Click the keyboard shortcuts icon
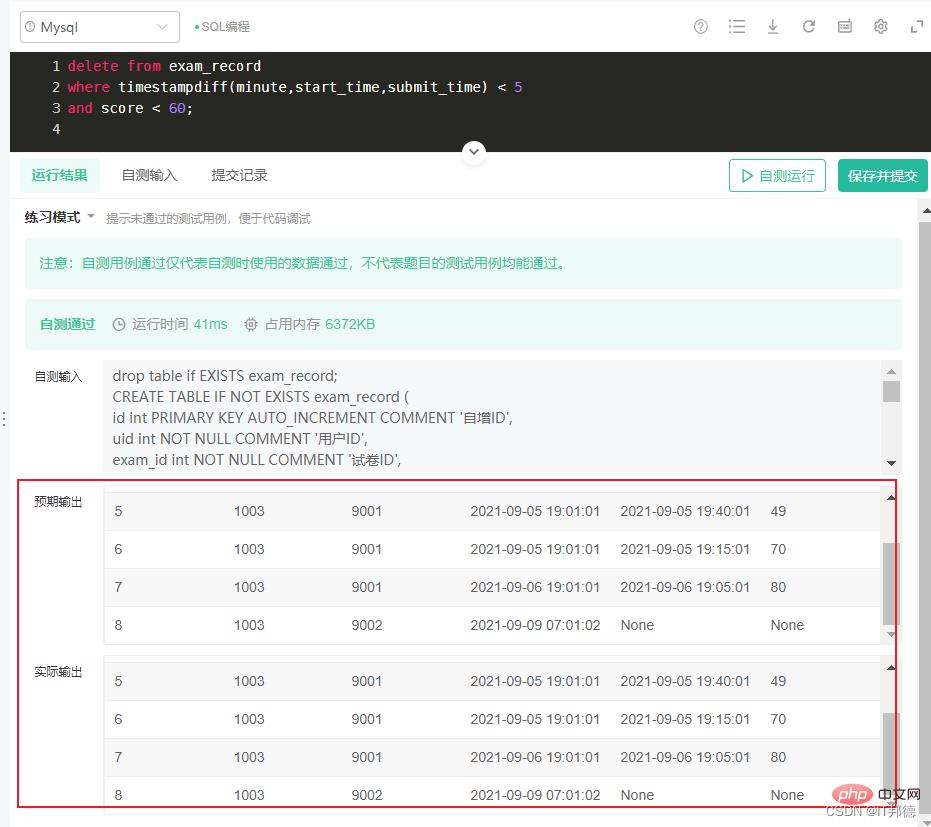Image resolution: width=931 pixels, height=827 pixels. point(845,27)
